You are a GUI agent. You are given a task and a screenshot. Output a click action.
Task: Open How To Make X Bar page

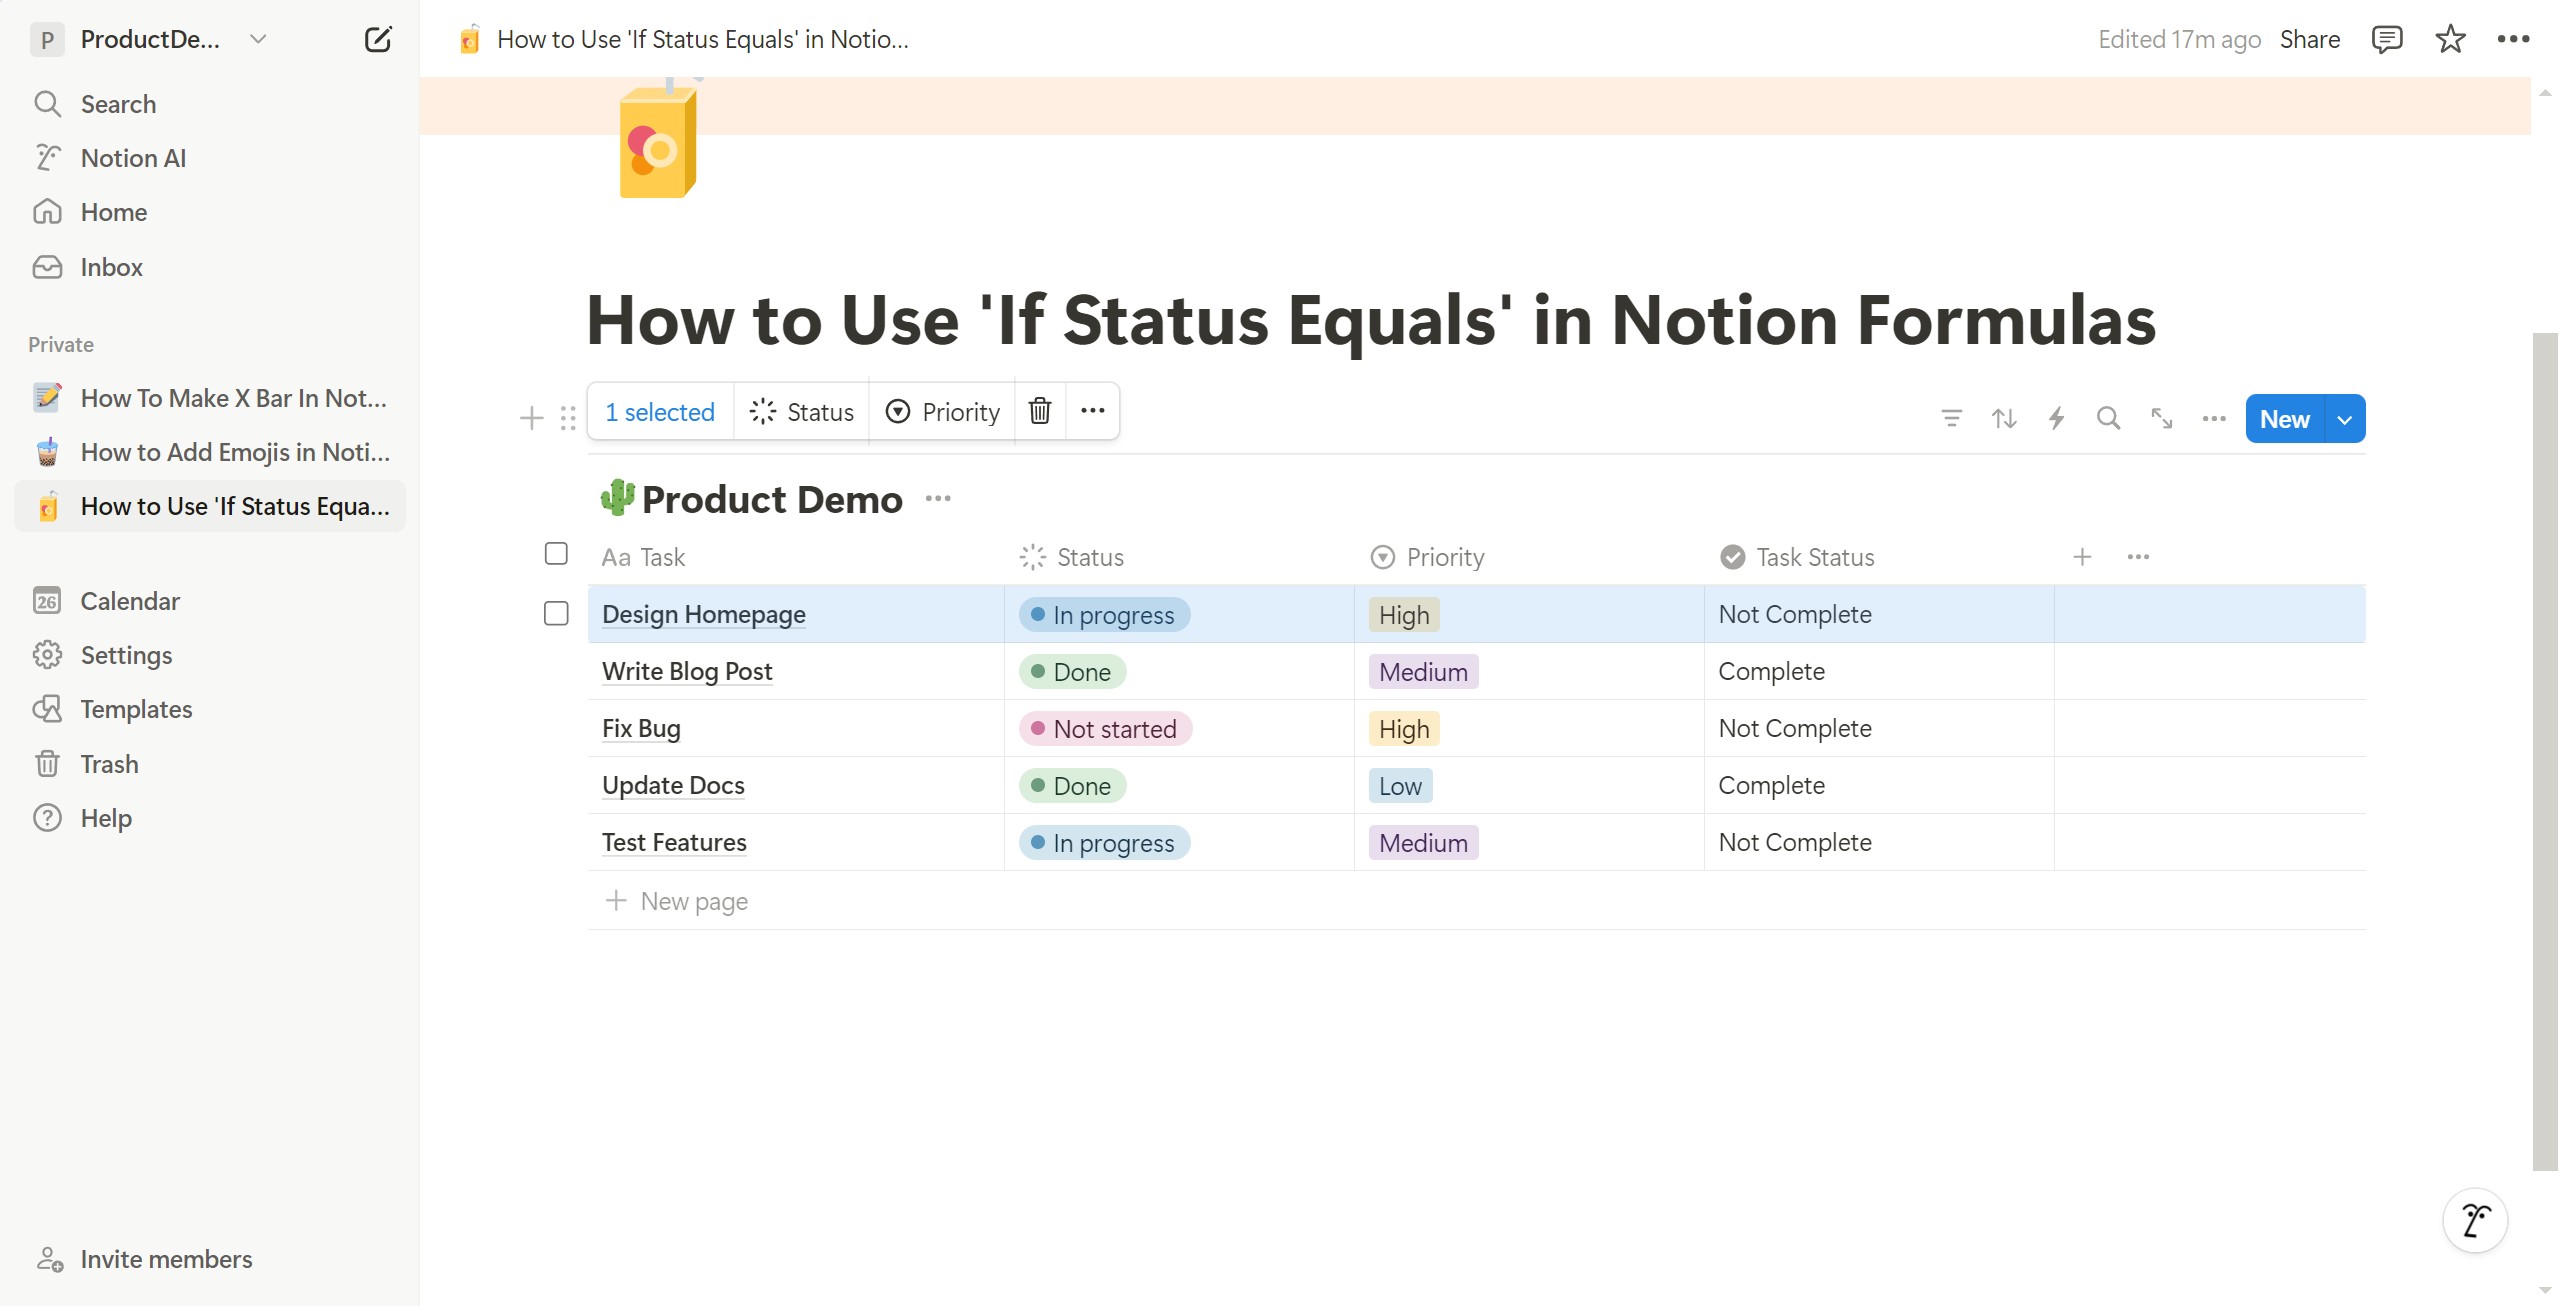210,398
